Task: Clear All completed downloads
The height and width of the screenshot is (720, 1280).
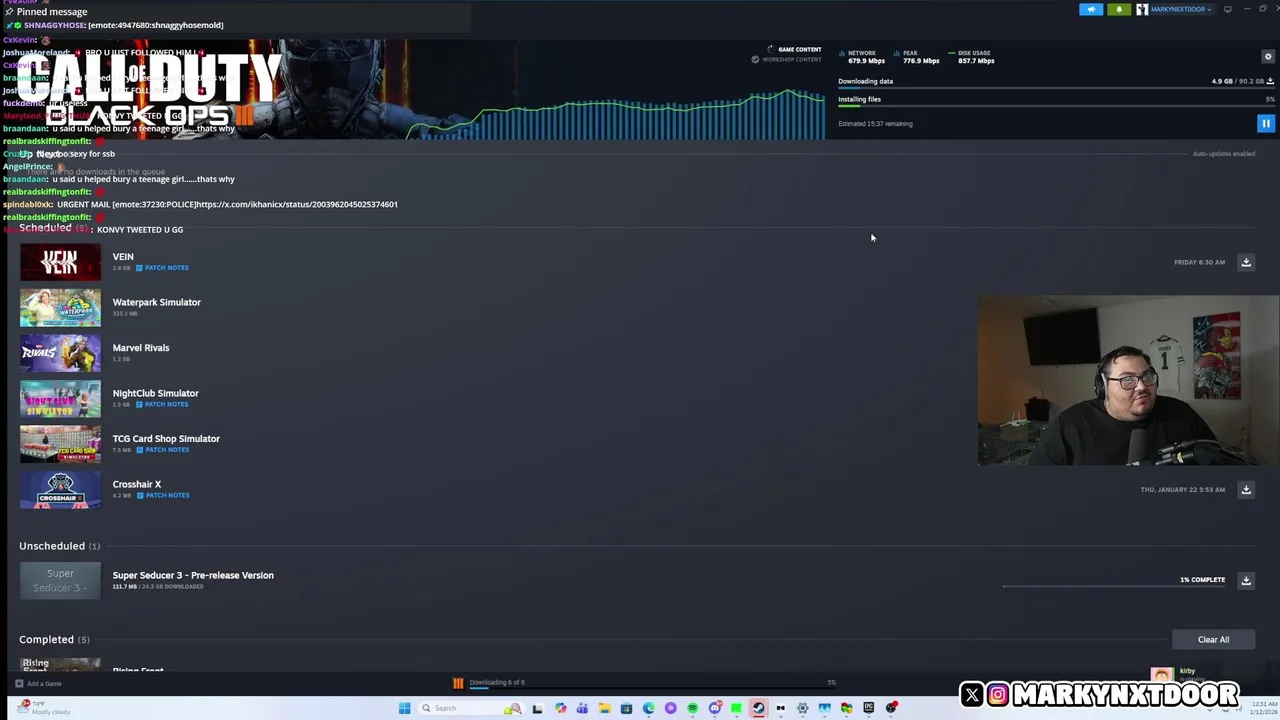Action: (1213, 640)
